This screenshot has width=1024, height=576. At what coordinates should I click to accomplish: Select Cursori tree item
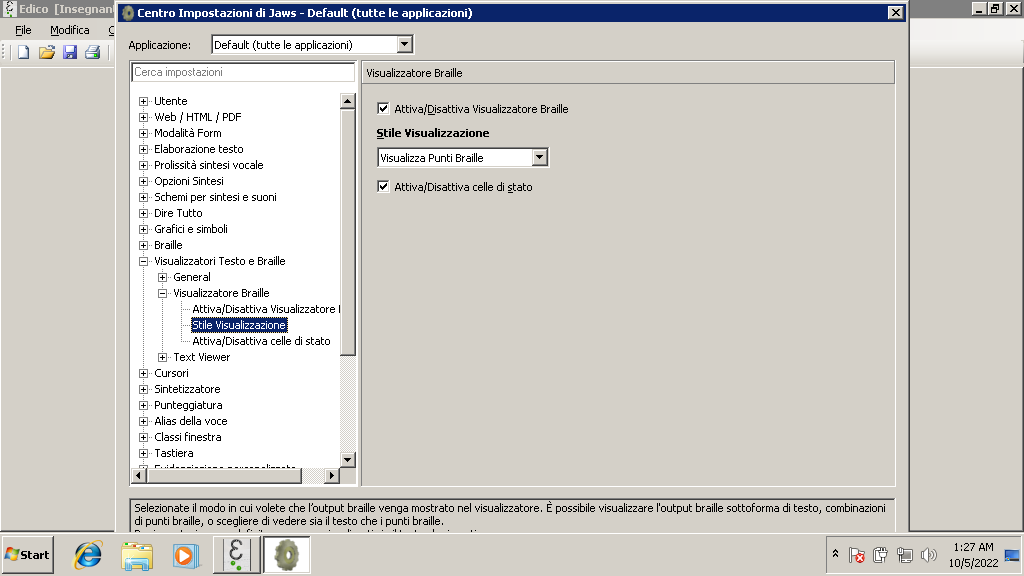coord(171,373)
